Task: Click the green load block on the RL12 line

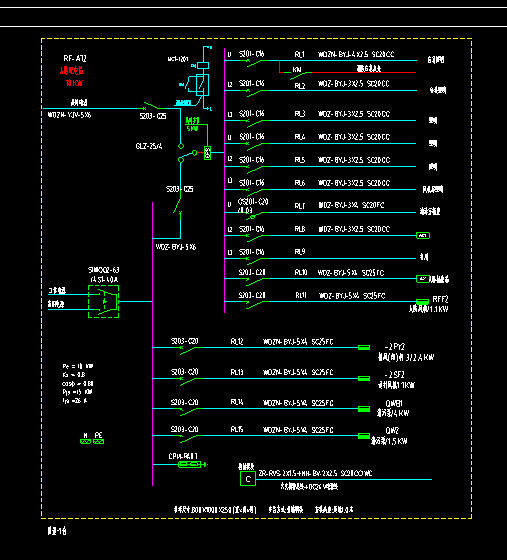Action: [x=364, y=347]
